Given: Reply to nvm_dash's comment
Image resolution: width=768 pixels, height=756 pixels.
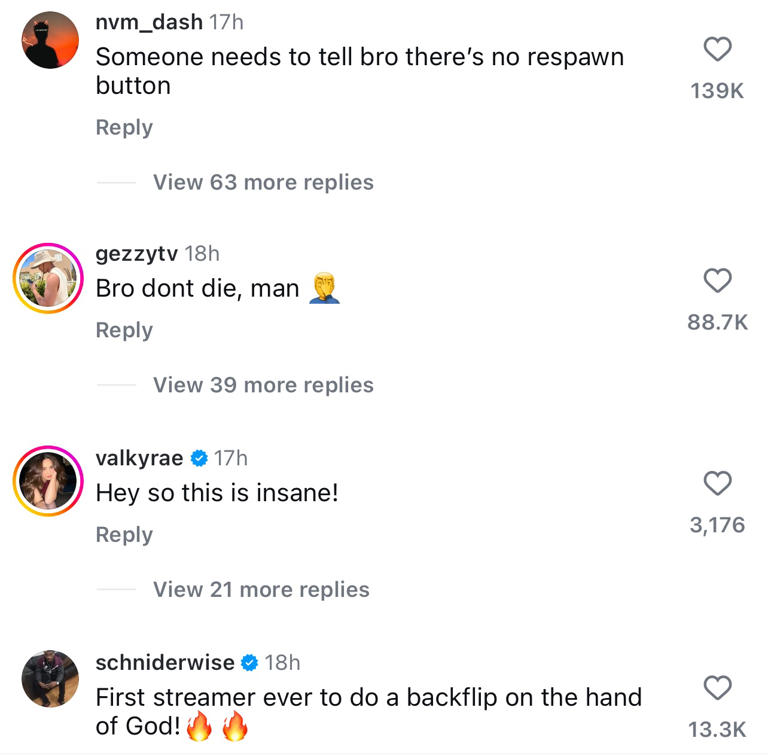Looking at the screenshot, I should tap(124, 128).
